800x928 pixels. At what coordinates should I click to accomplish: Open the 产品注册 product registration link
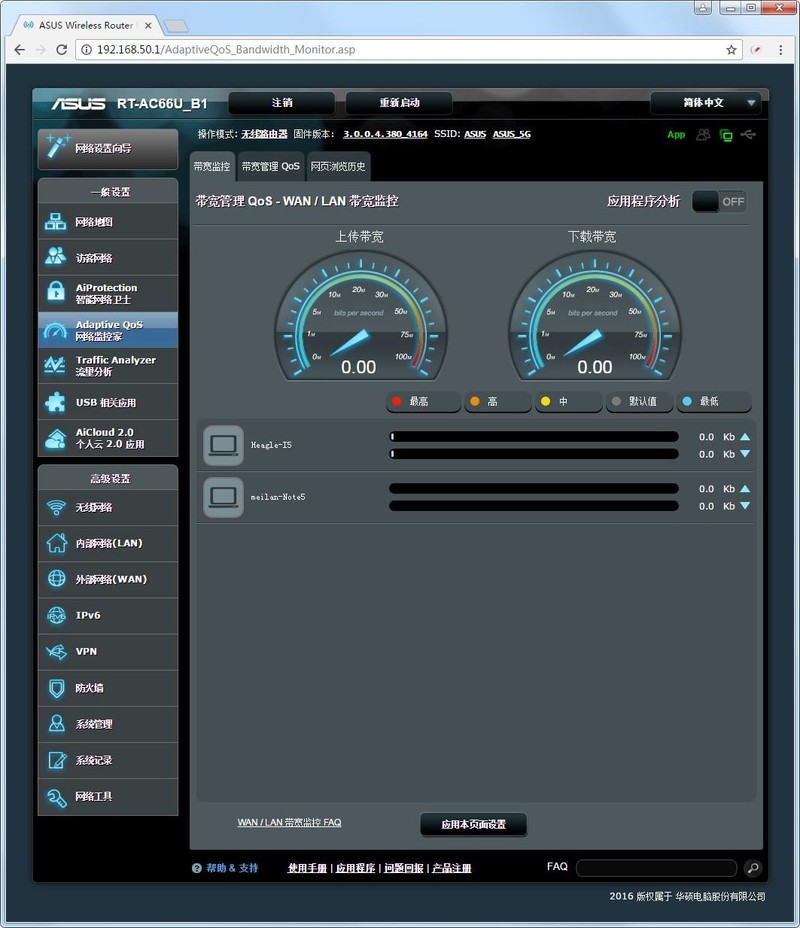coord(452,868)
